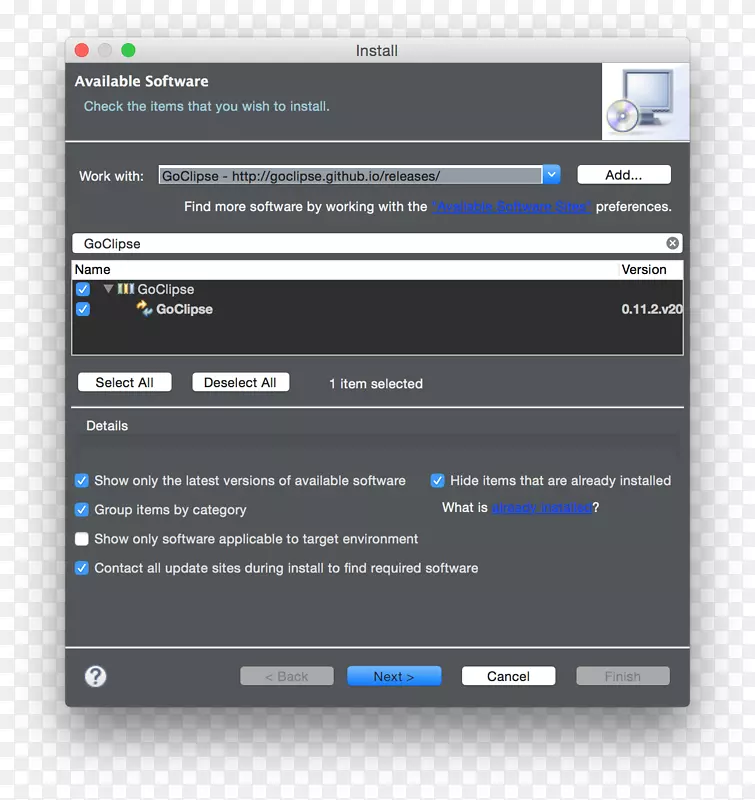755x800 pixels.
Task: Open the already installed link
Action: pos(541,508)
